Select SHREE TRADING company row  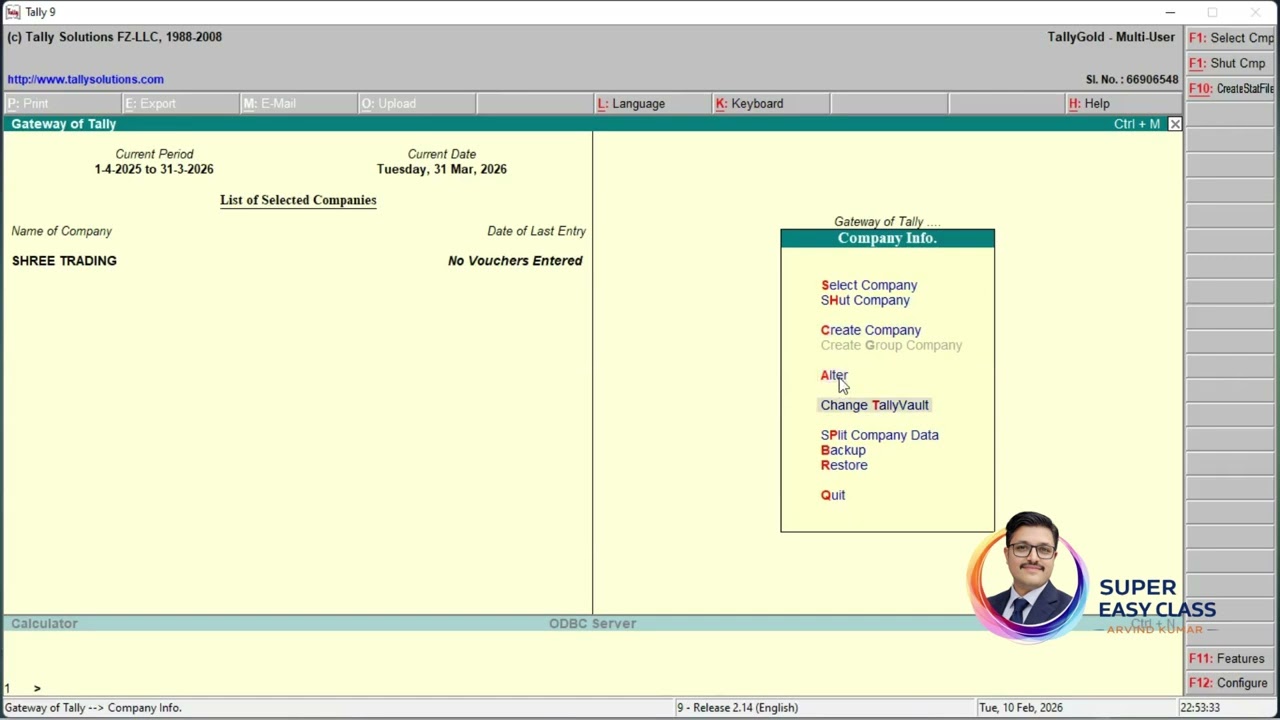coord(297,261)
